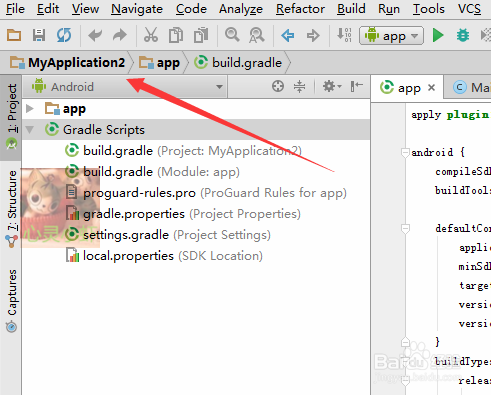
Task: Navigate Back with the blue left arrow
Action: coord(288,35)
